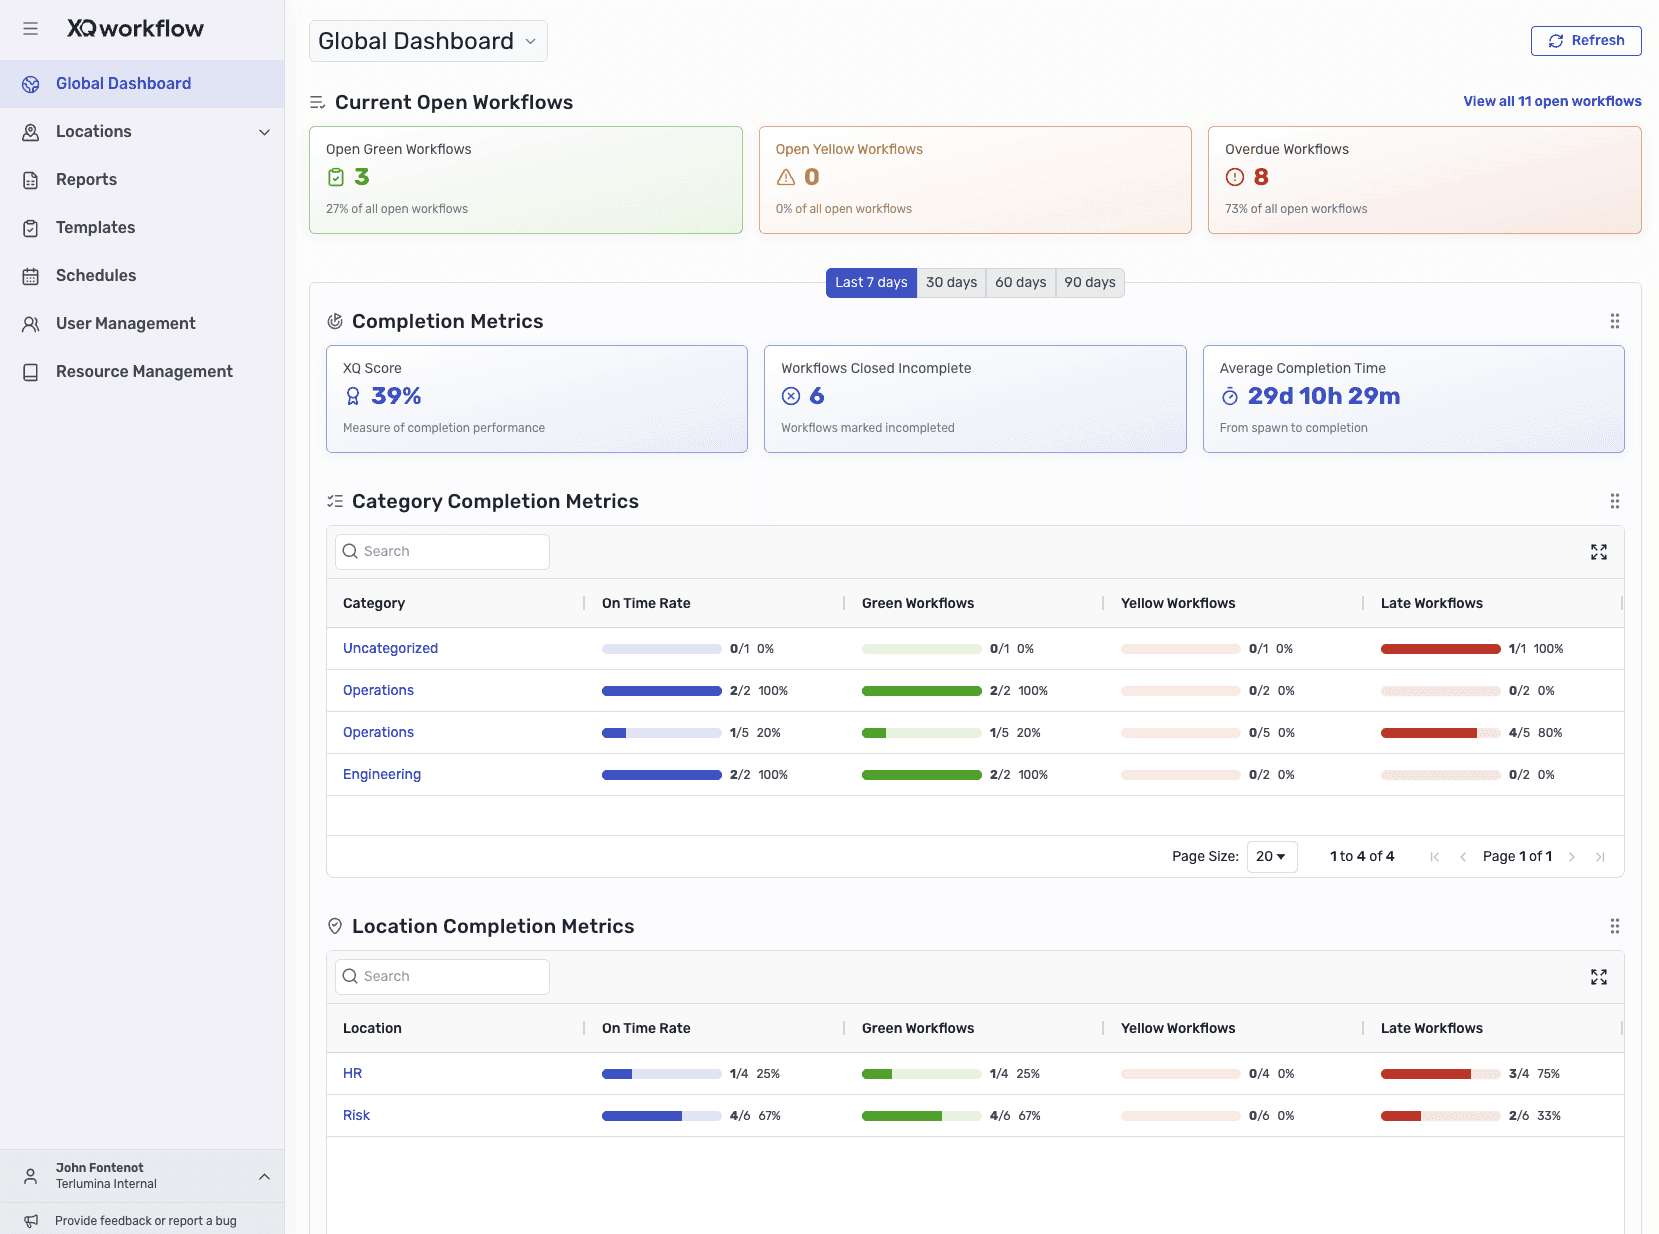The image size is (1659, 1234).
Task: Select the 90 days time range
Action: pyautogui.click(x=1089, y=283)
